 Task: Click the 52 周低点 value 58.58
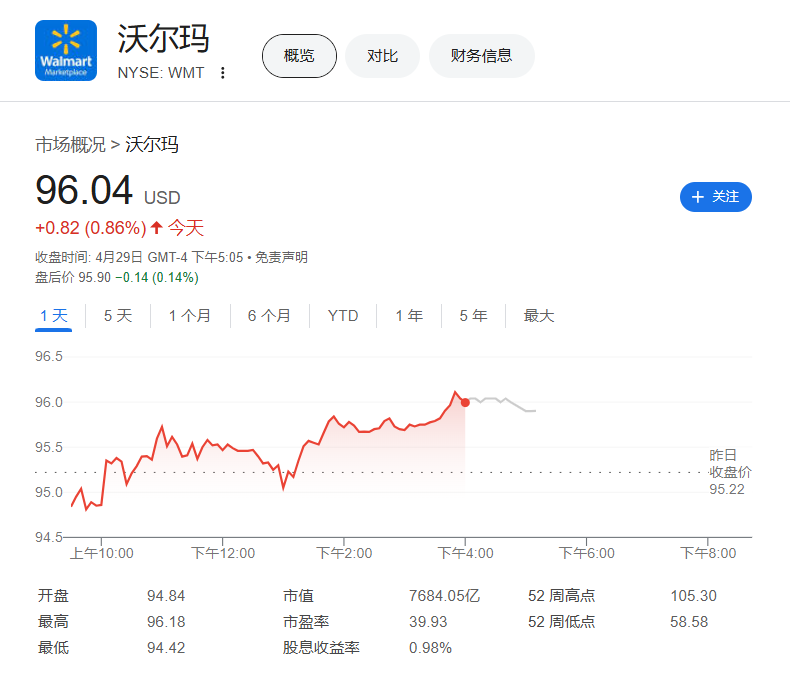(x=689, y=622)
